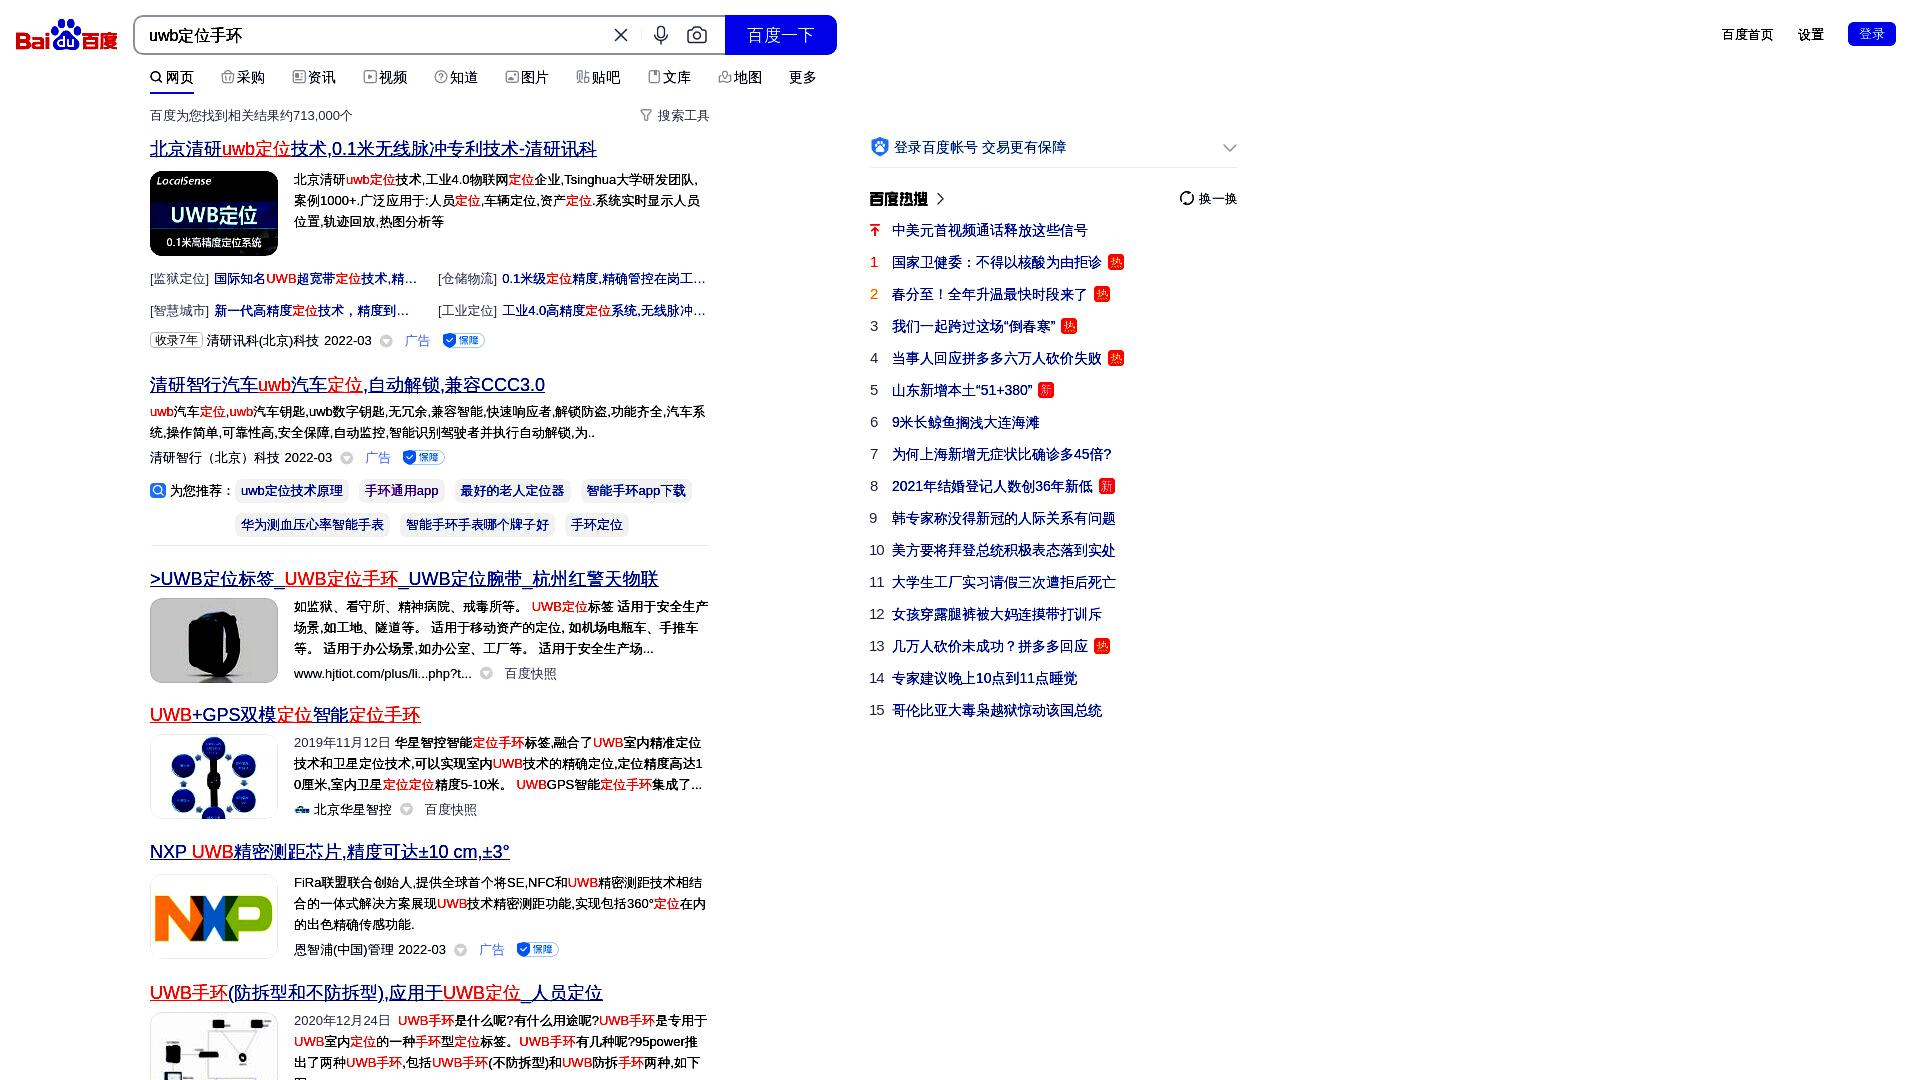Start voice search with microphone icon
The height and width of the screenshot is (1080, 1920).
[661, 35]
